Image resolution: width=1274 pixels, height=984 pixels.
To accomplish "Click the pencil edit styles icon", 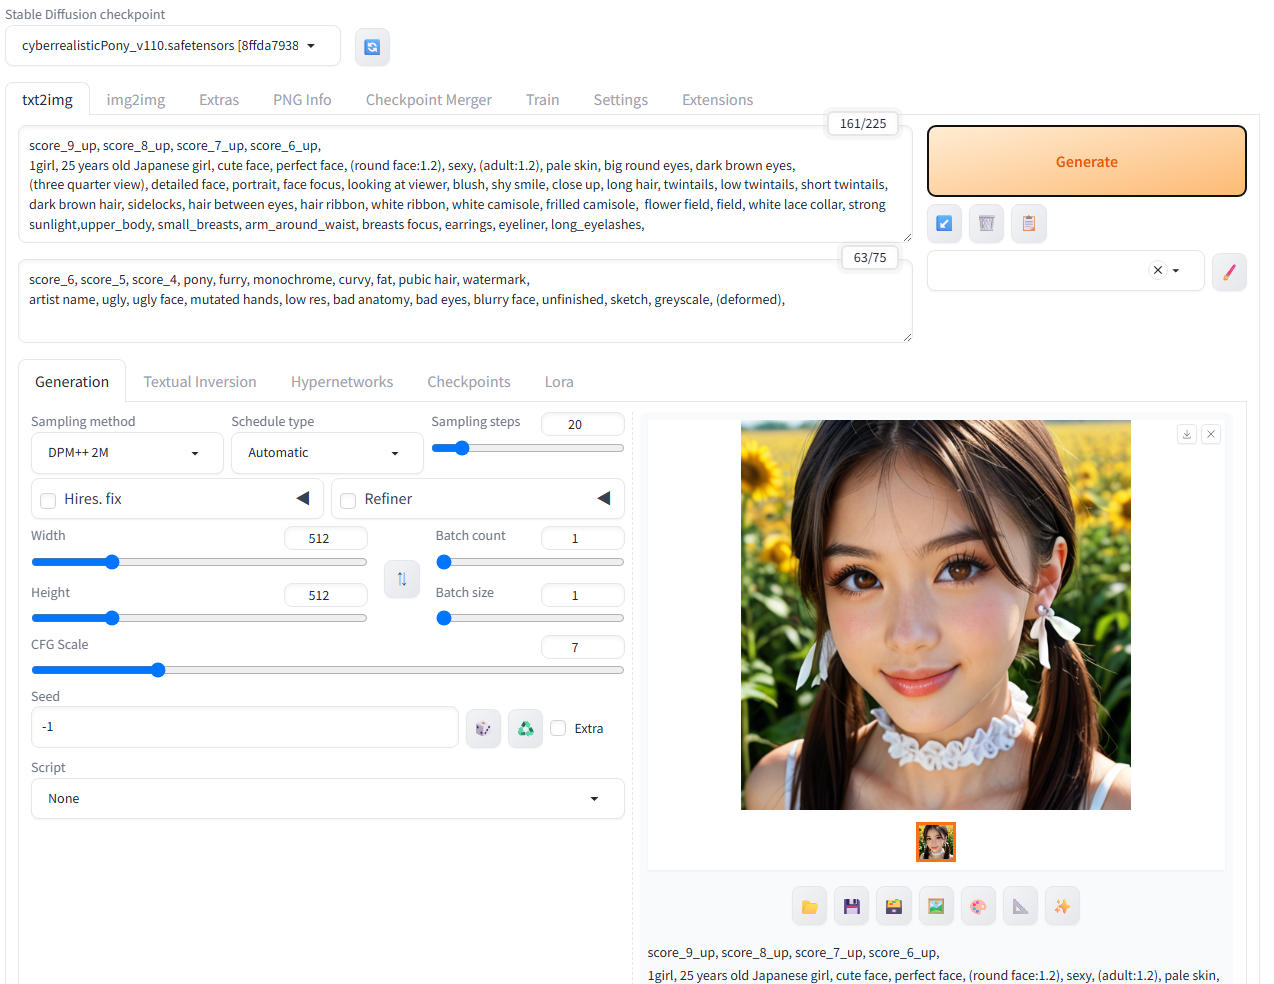I will tap(1229, 271).
